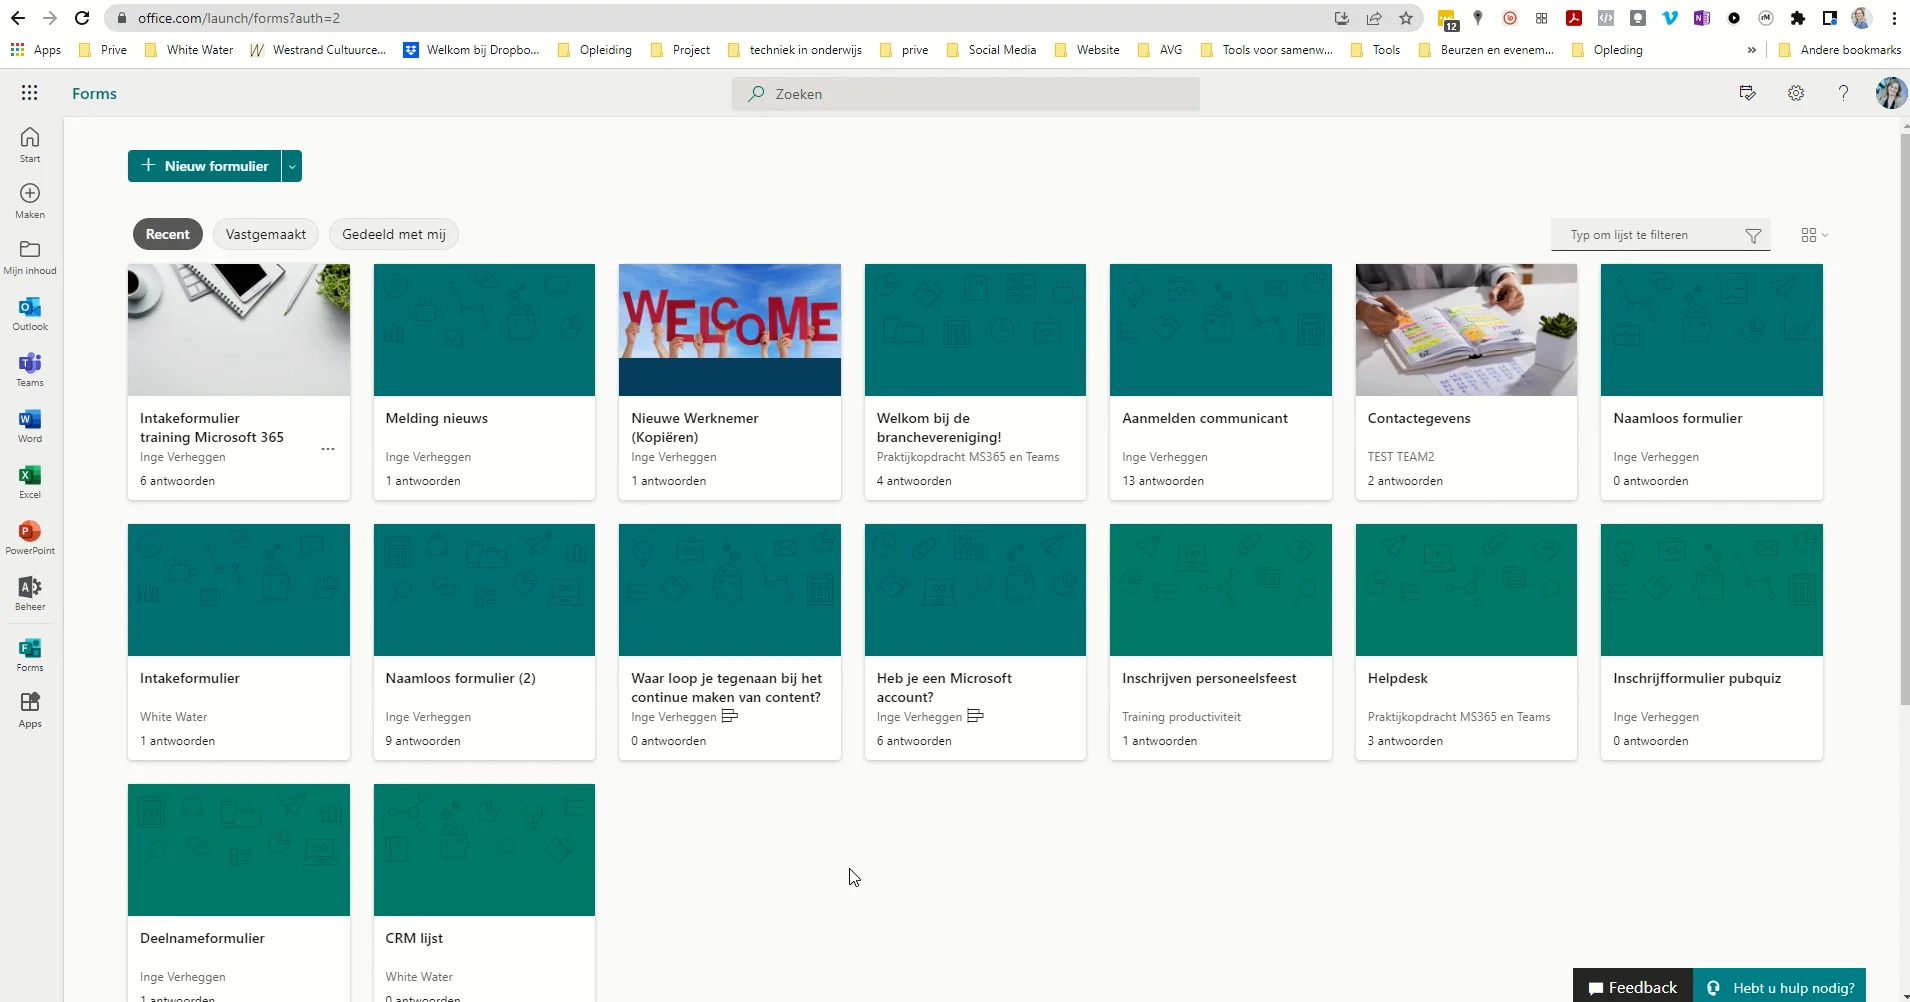
Task: Select the Recent tab
Action: point(168,234)
